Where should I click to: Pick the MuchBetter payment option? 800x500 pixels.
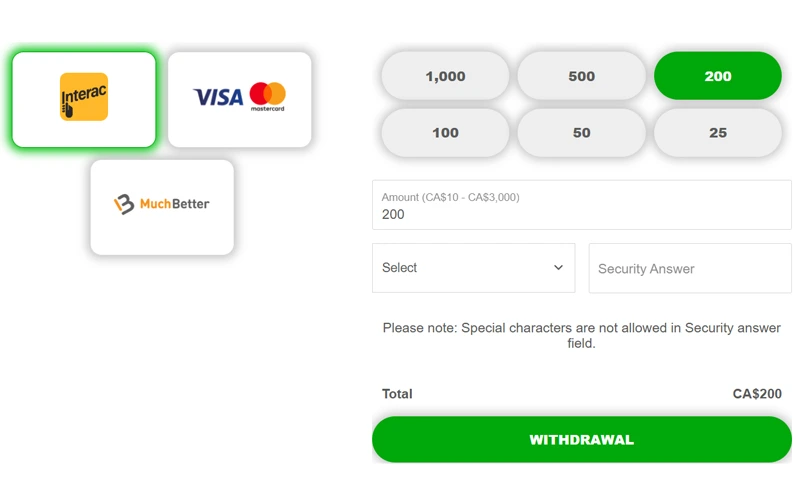(x=162, y=207)
